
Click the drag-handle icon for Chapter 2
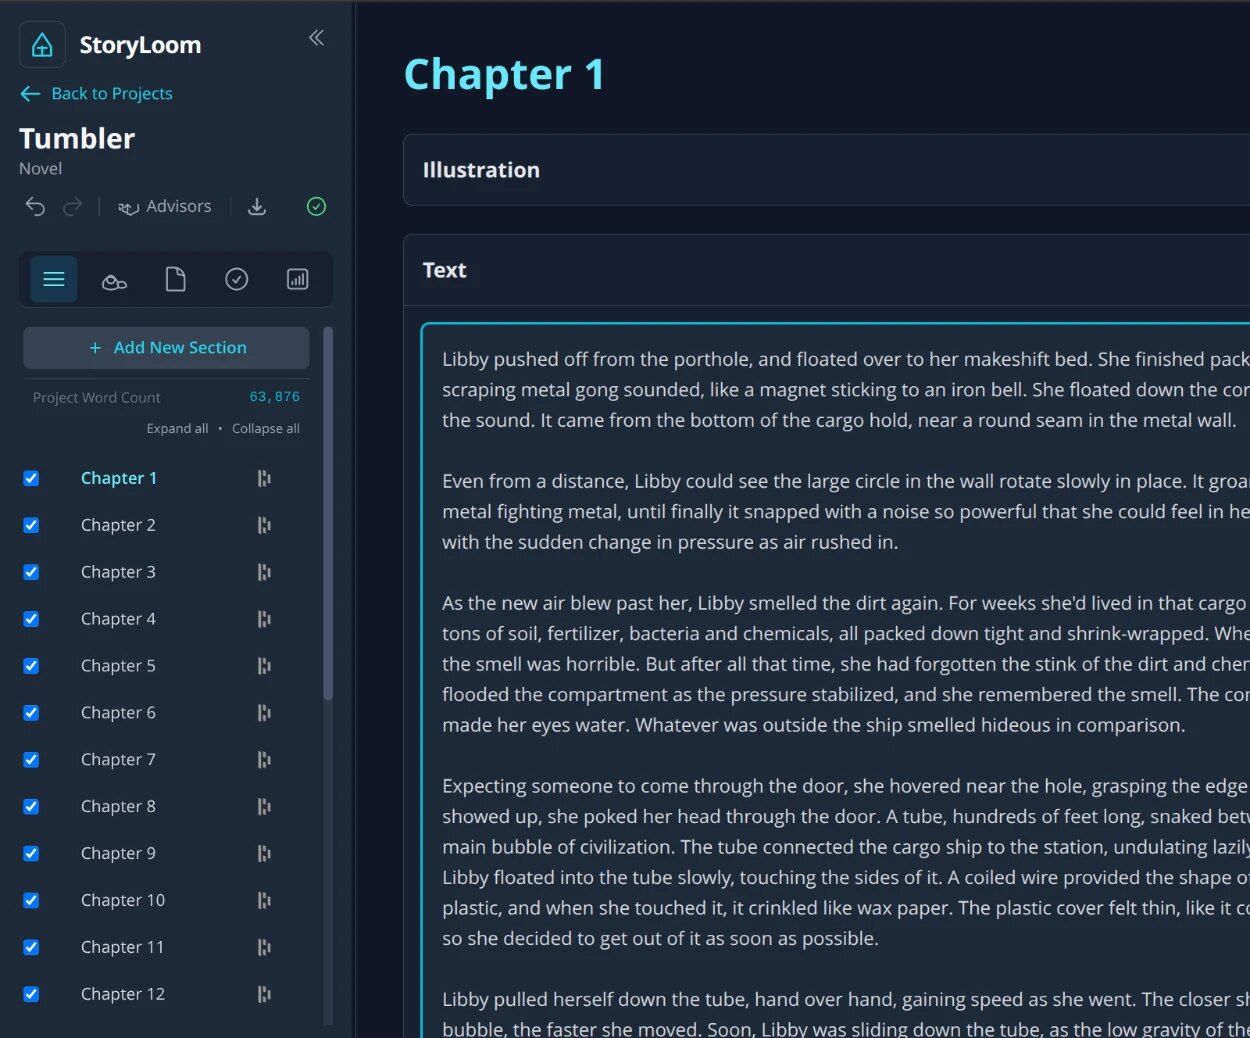[264, 525]
